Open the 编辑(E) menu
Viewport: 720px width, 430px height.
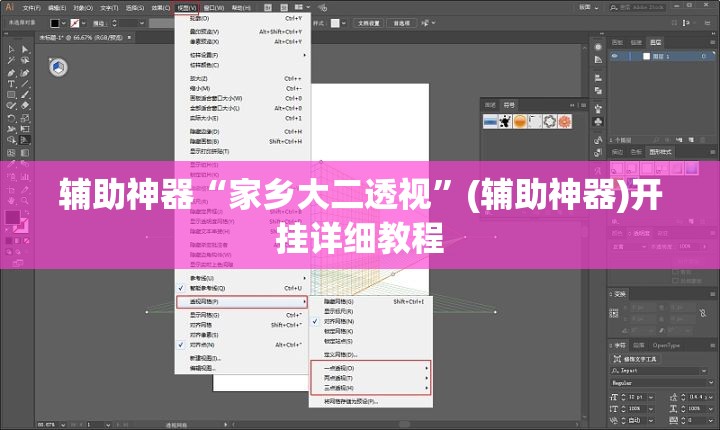point(57,8)
